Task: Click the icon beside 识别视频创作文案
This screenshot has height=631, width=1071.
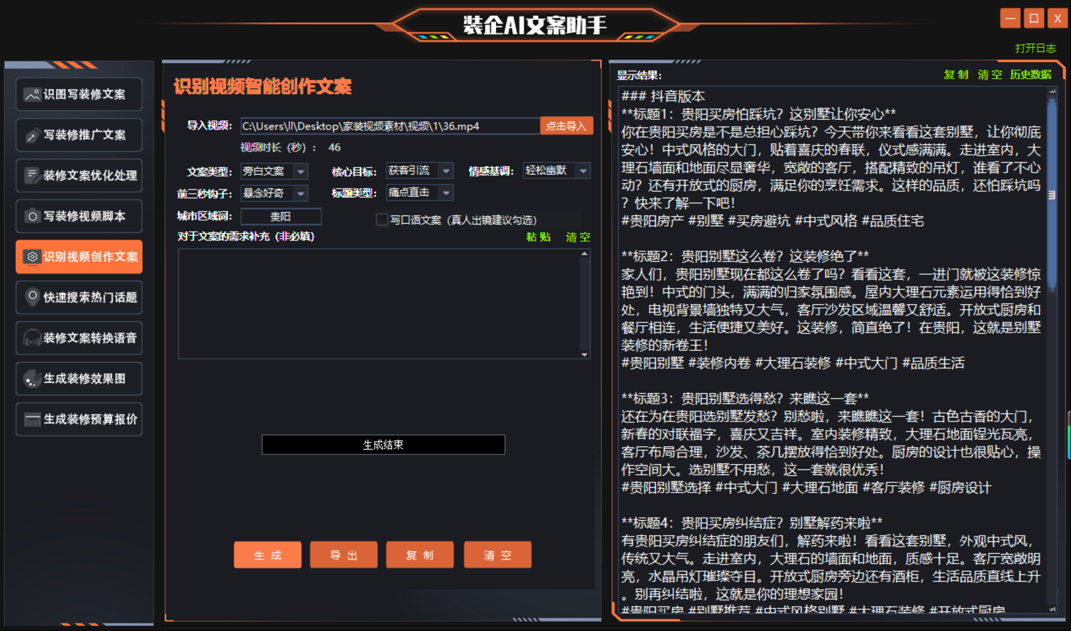Action: [x=31, y=257]
